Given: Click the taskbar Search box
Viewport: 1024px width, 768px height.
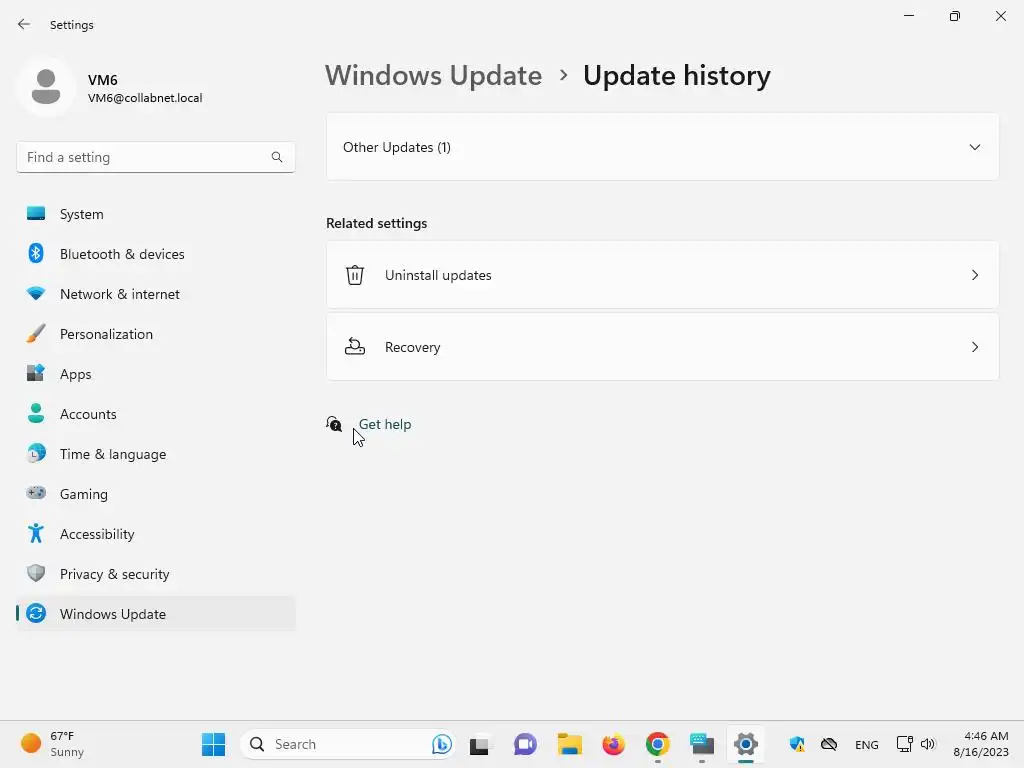Looking at the screenshot, I should point(346,744).
